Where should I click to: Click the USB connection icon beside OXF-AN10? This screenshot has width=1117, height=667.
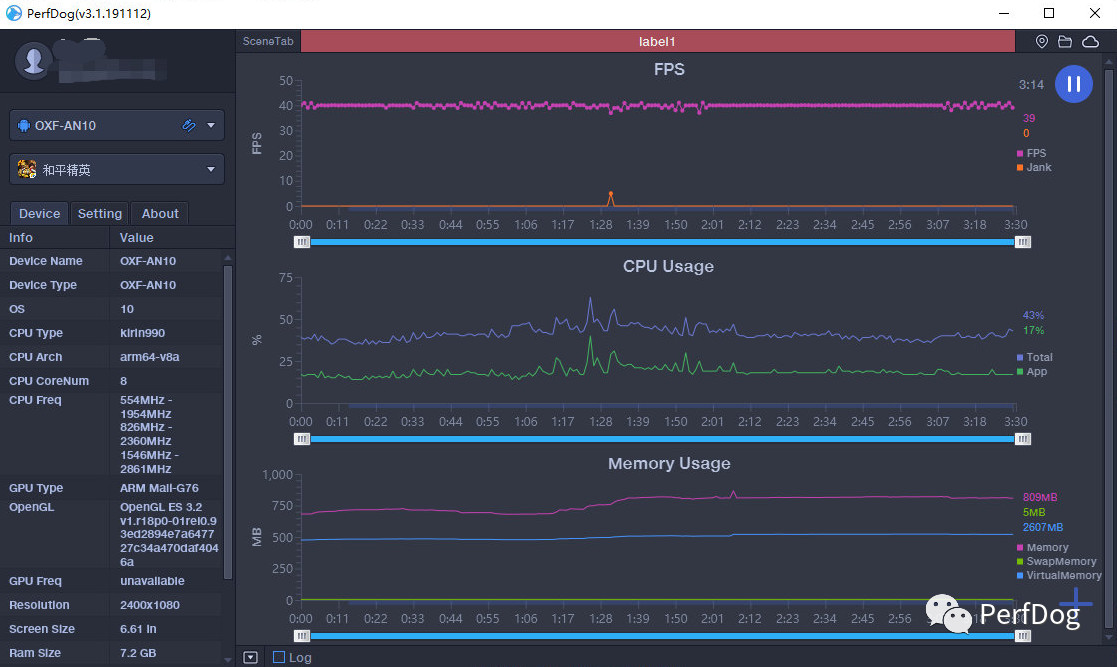(188, 126)
